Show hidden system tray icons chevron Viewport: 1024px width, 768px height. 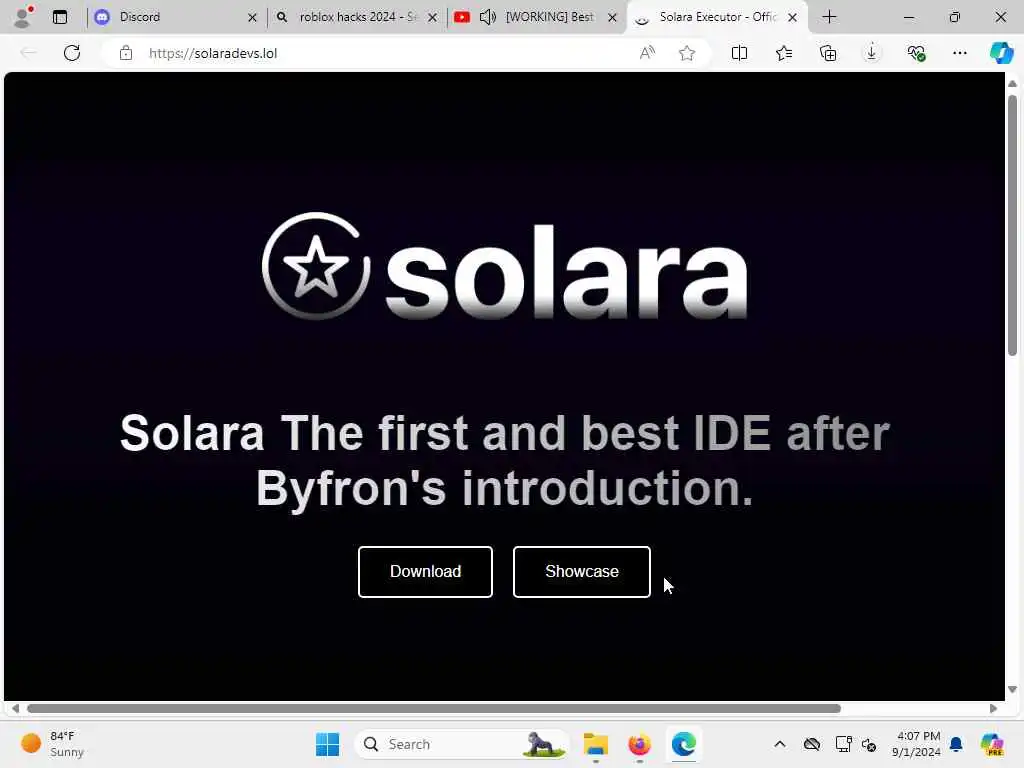(780, 744)
